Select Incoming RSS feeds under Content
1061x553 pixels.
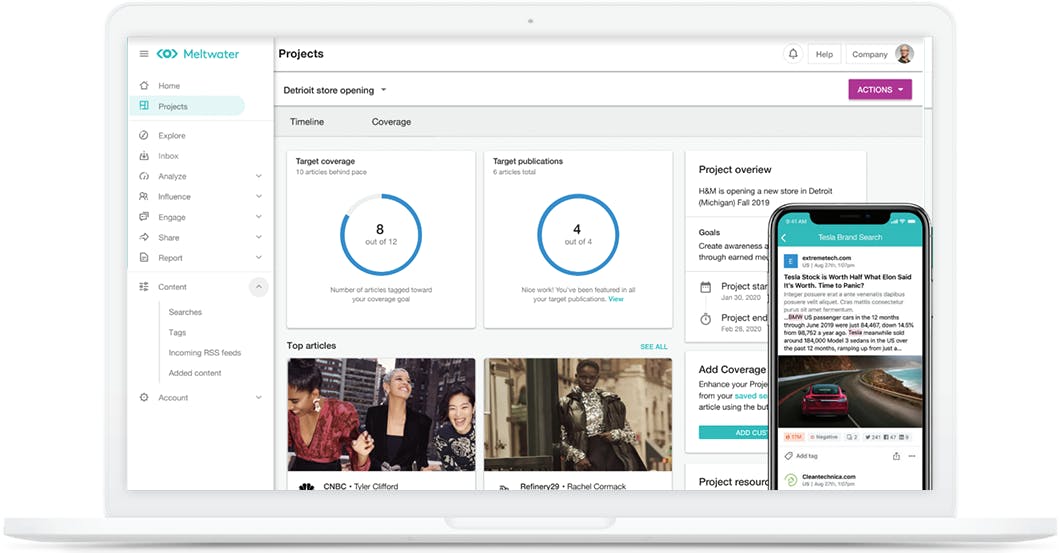[204, 353]
